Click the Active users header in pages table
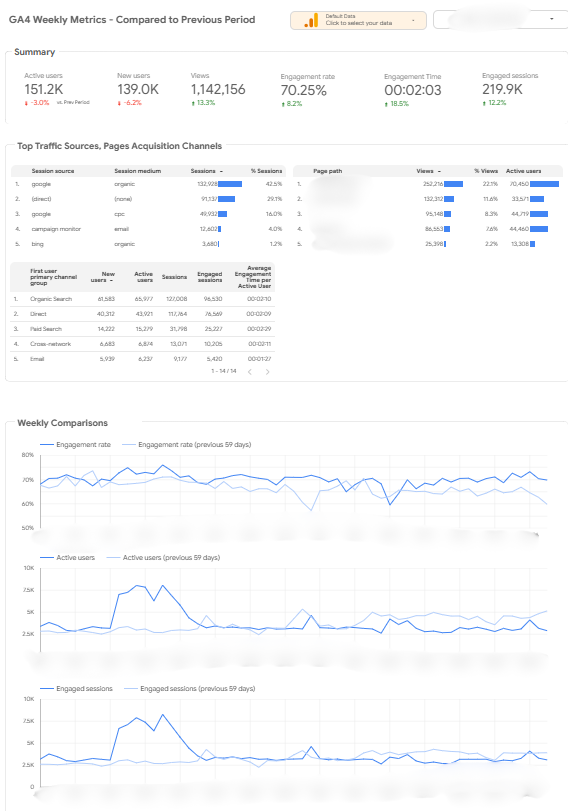Image resolution: width=568 pixels, height=811 pixels. pyautogui.click(x=524, y=171)
